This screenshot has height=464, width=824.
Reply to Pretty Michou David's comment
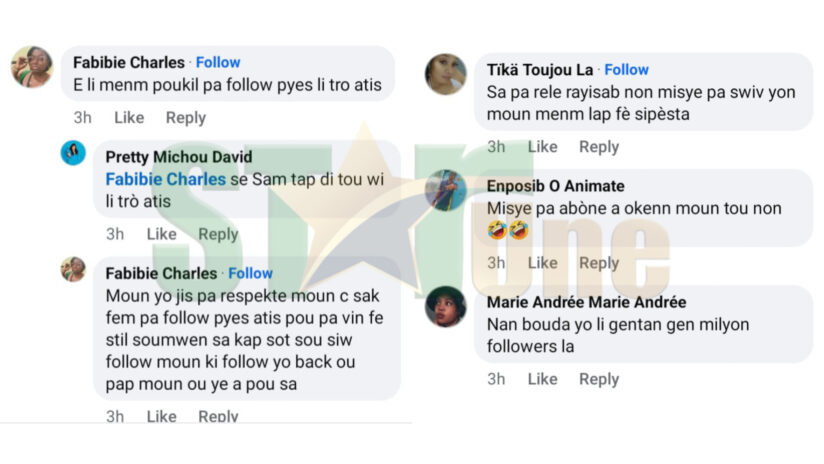[x=218, y=234]
